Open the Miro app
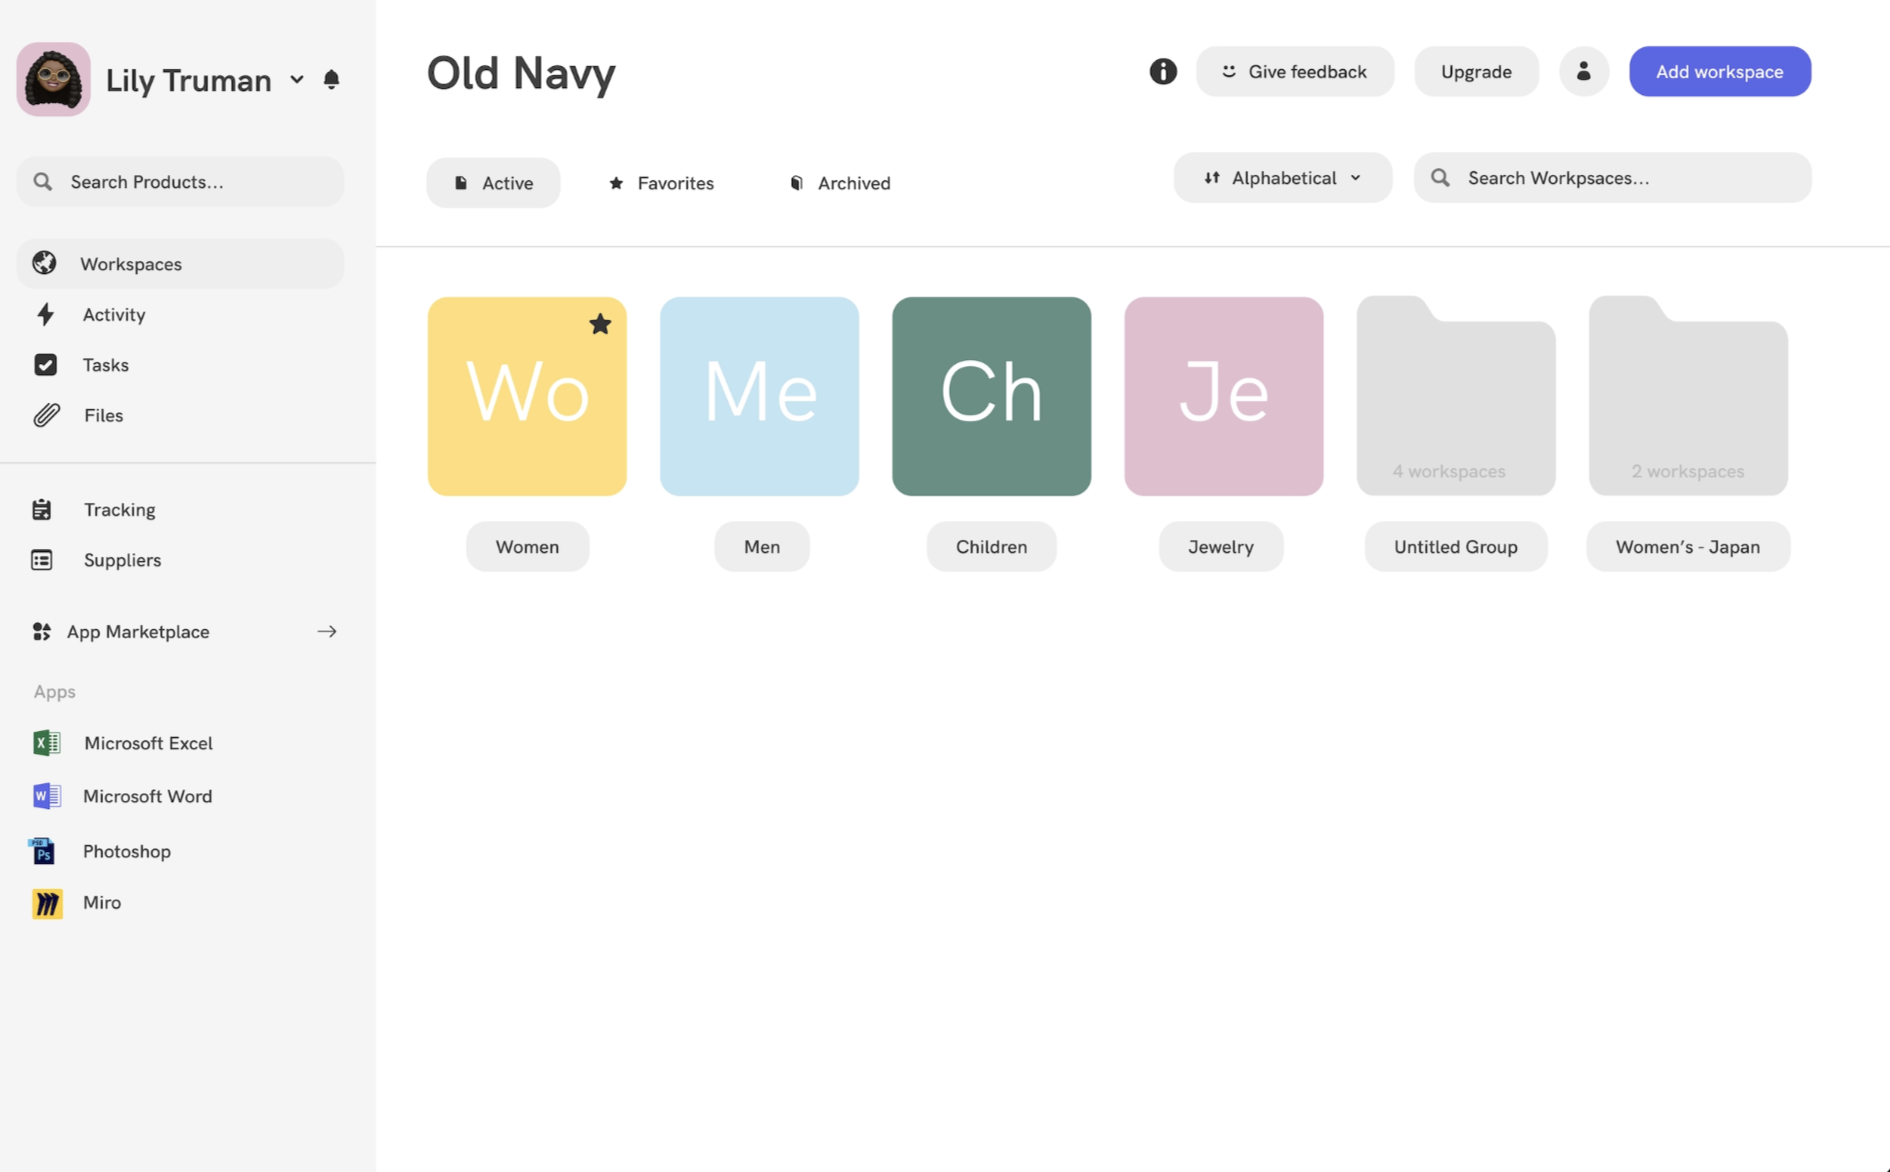The width and height of the screenshot is (1890, 1172). (101, 902)
